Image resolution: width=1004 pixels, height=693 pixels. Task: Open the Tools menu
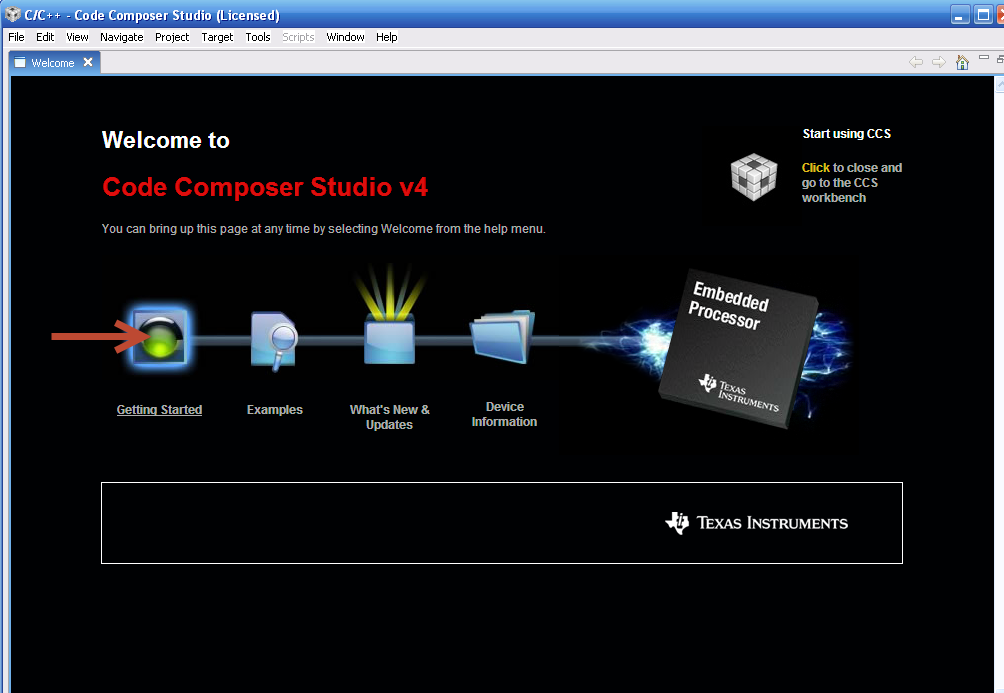pos(258,37)
